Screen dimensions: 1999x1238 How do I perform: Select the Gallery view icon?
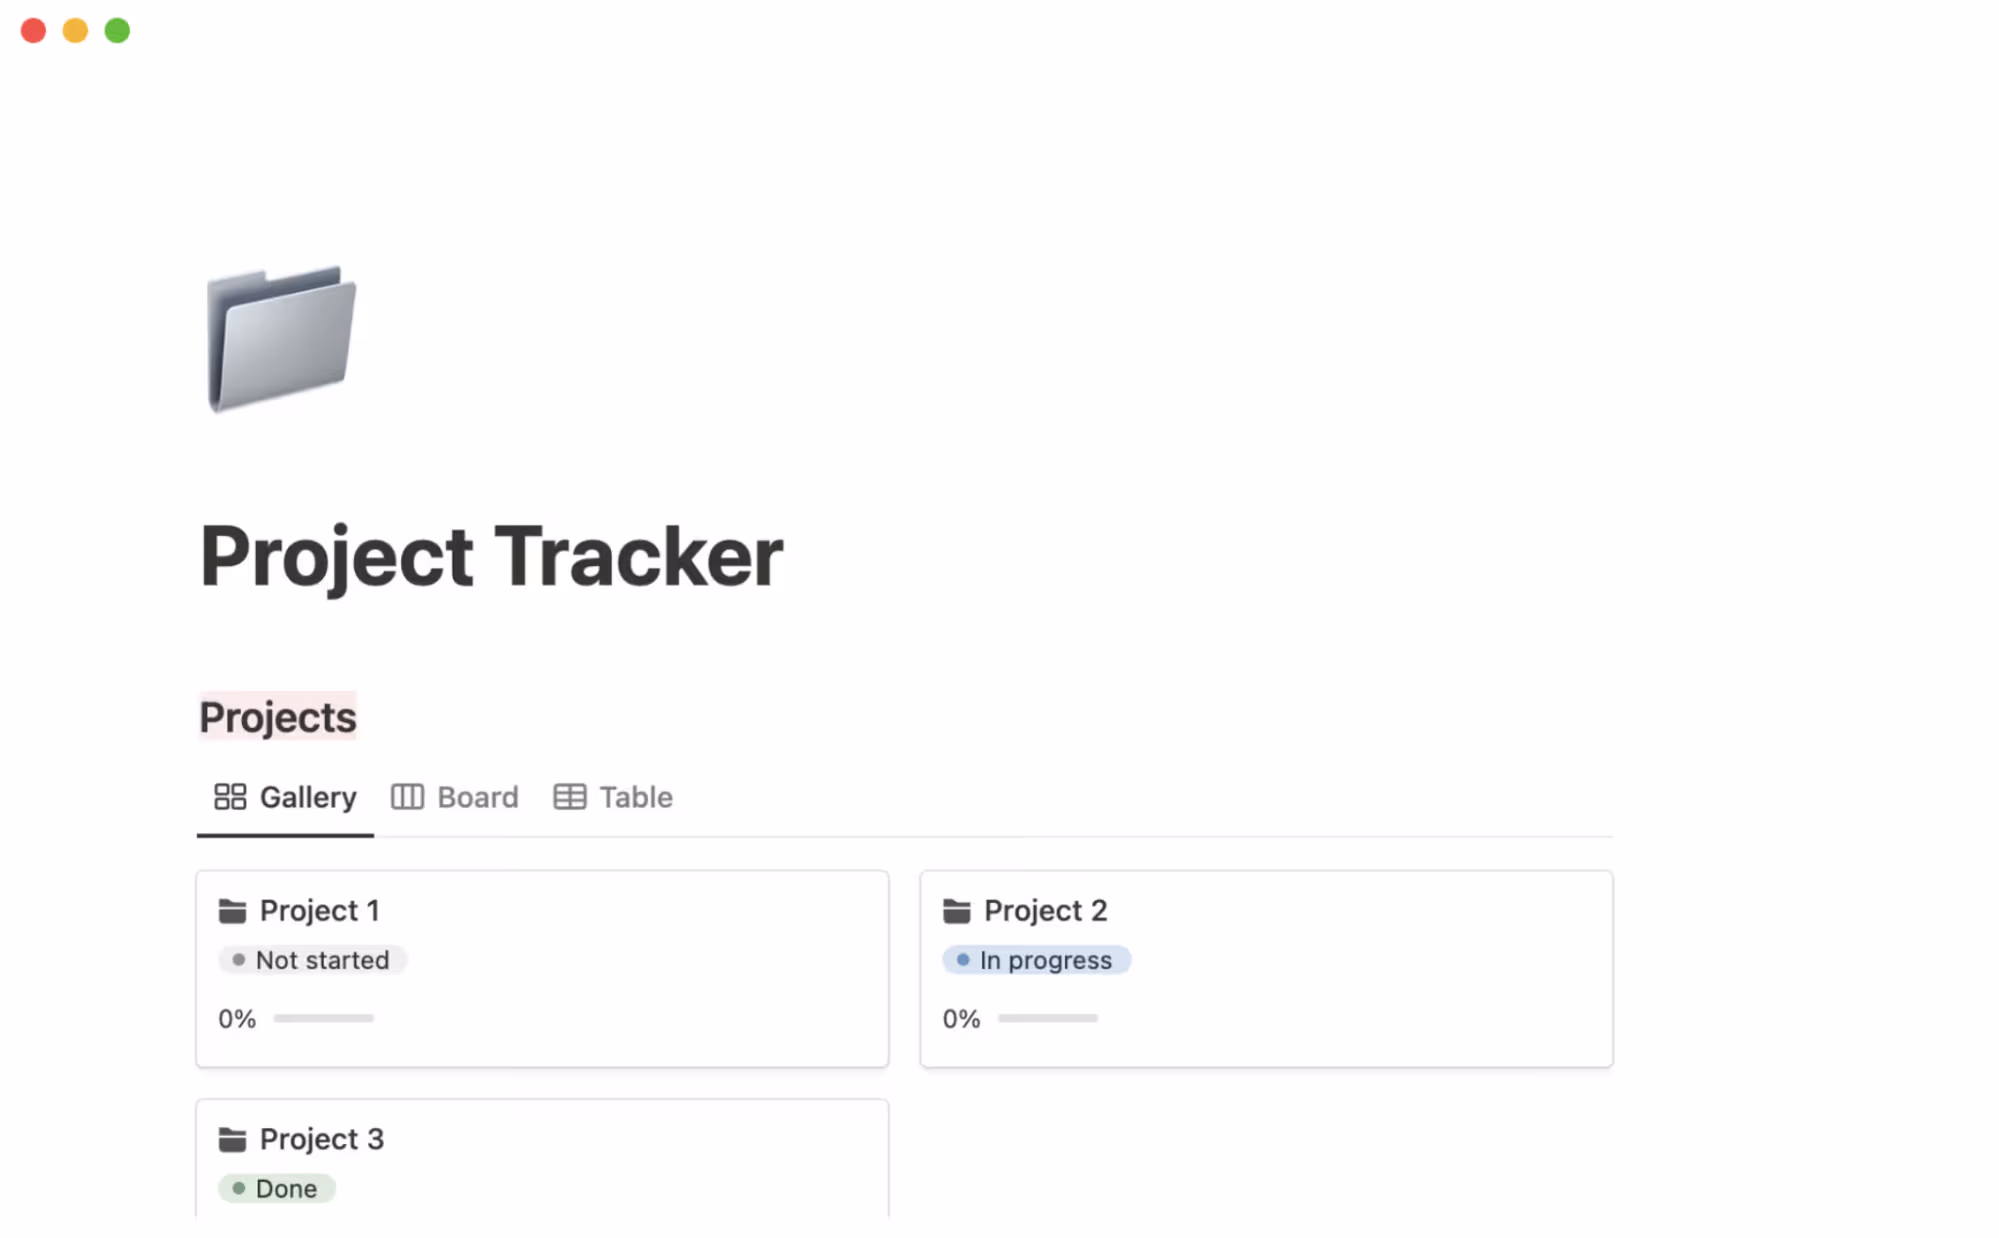[x=230, y=796]
